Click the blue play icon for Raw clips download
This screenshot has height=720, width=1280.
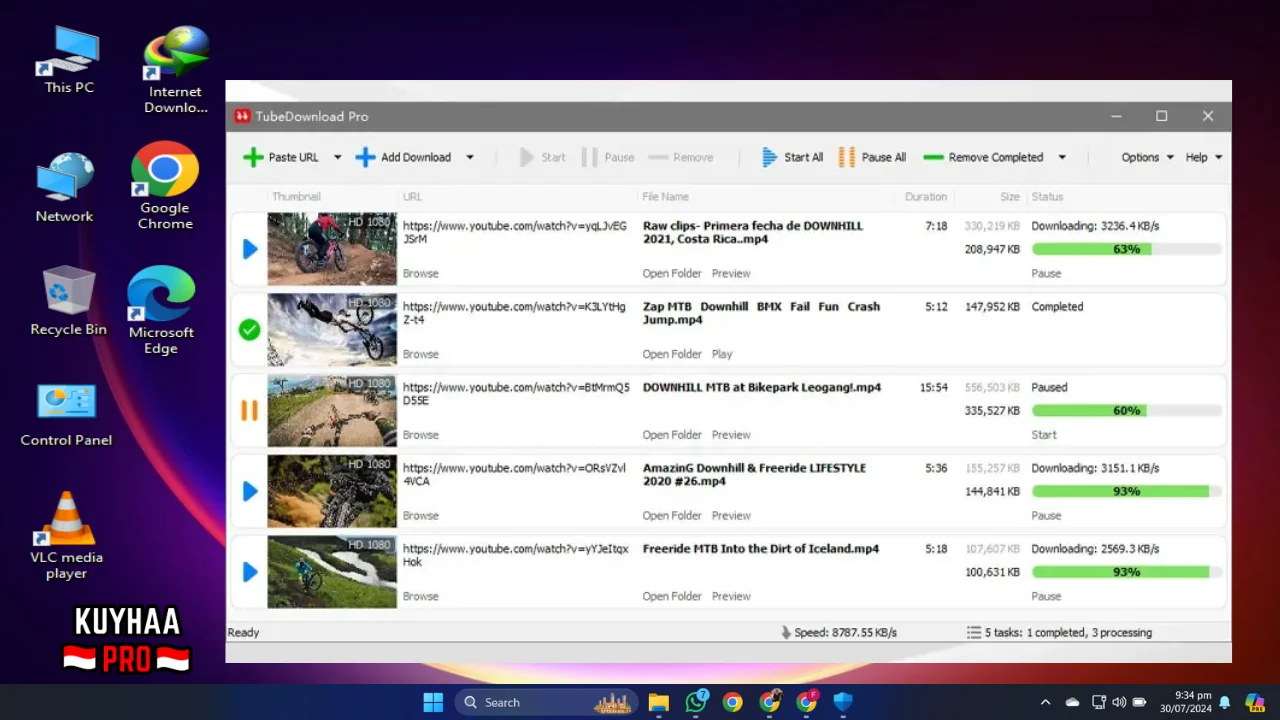250,249
